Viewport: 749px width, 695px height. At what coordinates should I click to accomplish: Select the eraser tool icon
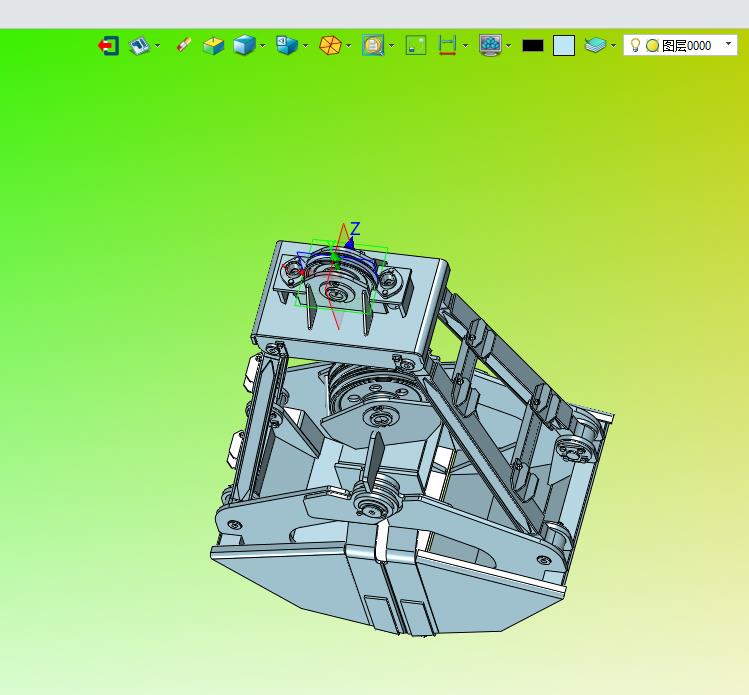(184, 45)
